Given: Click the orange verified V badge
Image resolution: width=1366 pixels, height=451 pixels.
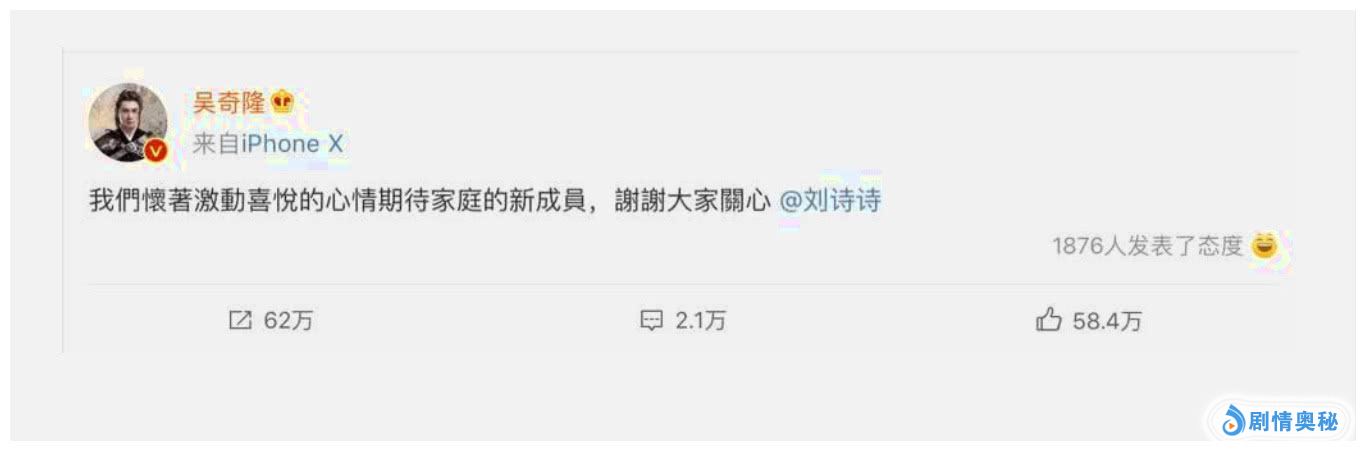Looking at the screenshot, I should point(155,151).
